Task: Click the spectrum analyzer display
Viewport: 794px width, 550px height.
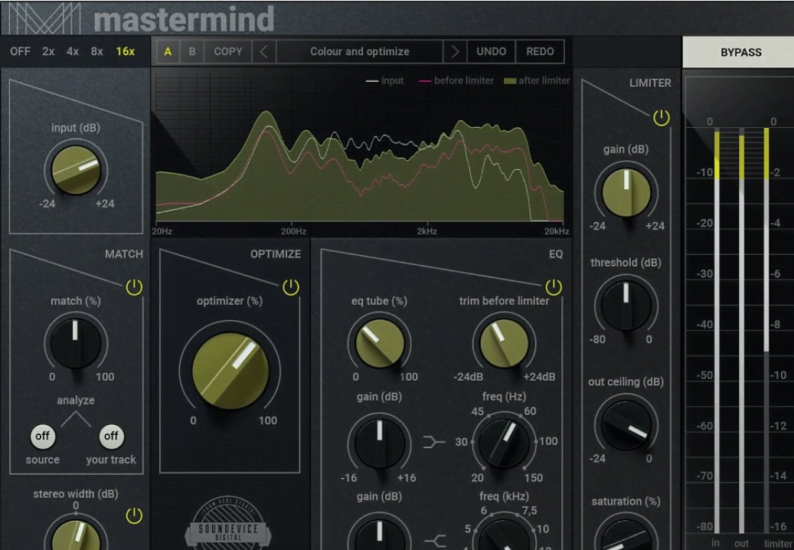Action: (x=361, y=147)
